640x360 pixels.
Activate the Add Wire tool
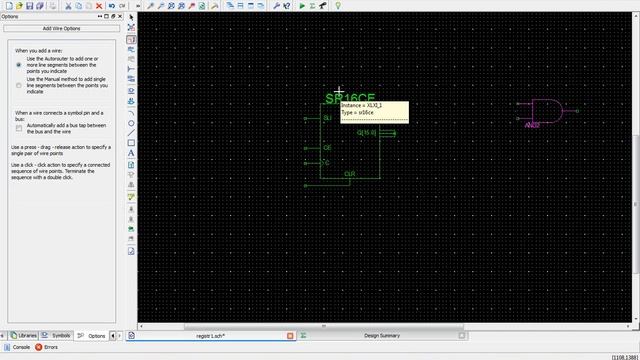pos(131,40)
